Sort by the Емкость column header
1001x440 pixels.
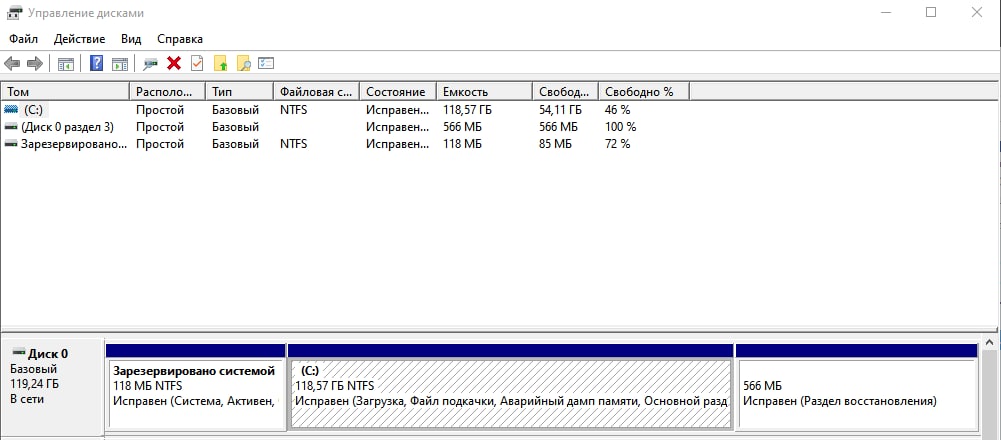pyautogui.click(x=485, y=92)
